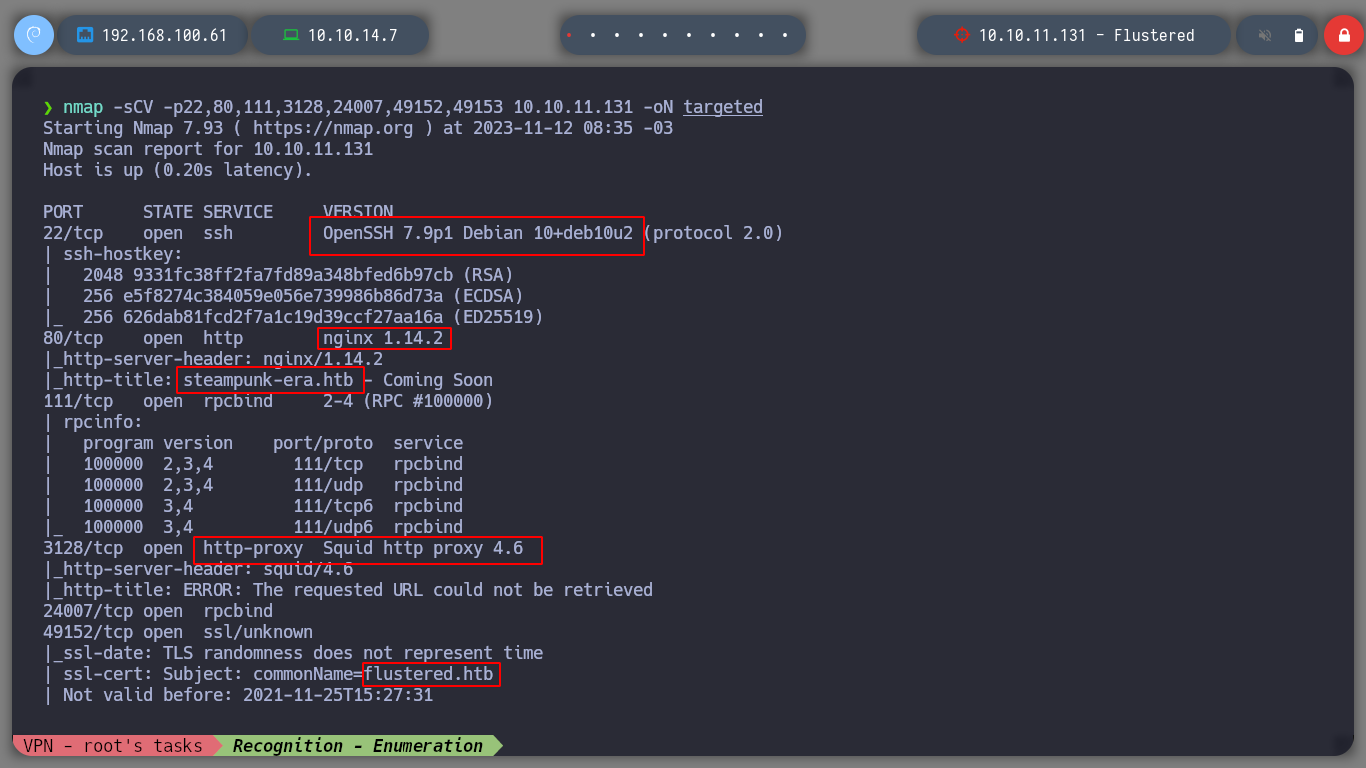The width and height of the screenshot is (1366, 768).
Task: Click the ECDSA host key line
Action: [283, 296]
